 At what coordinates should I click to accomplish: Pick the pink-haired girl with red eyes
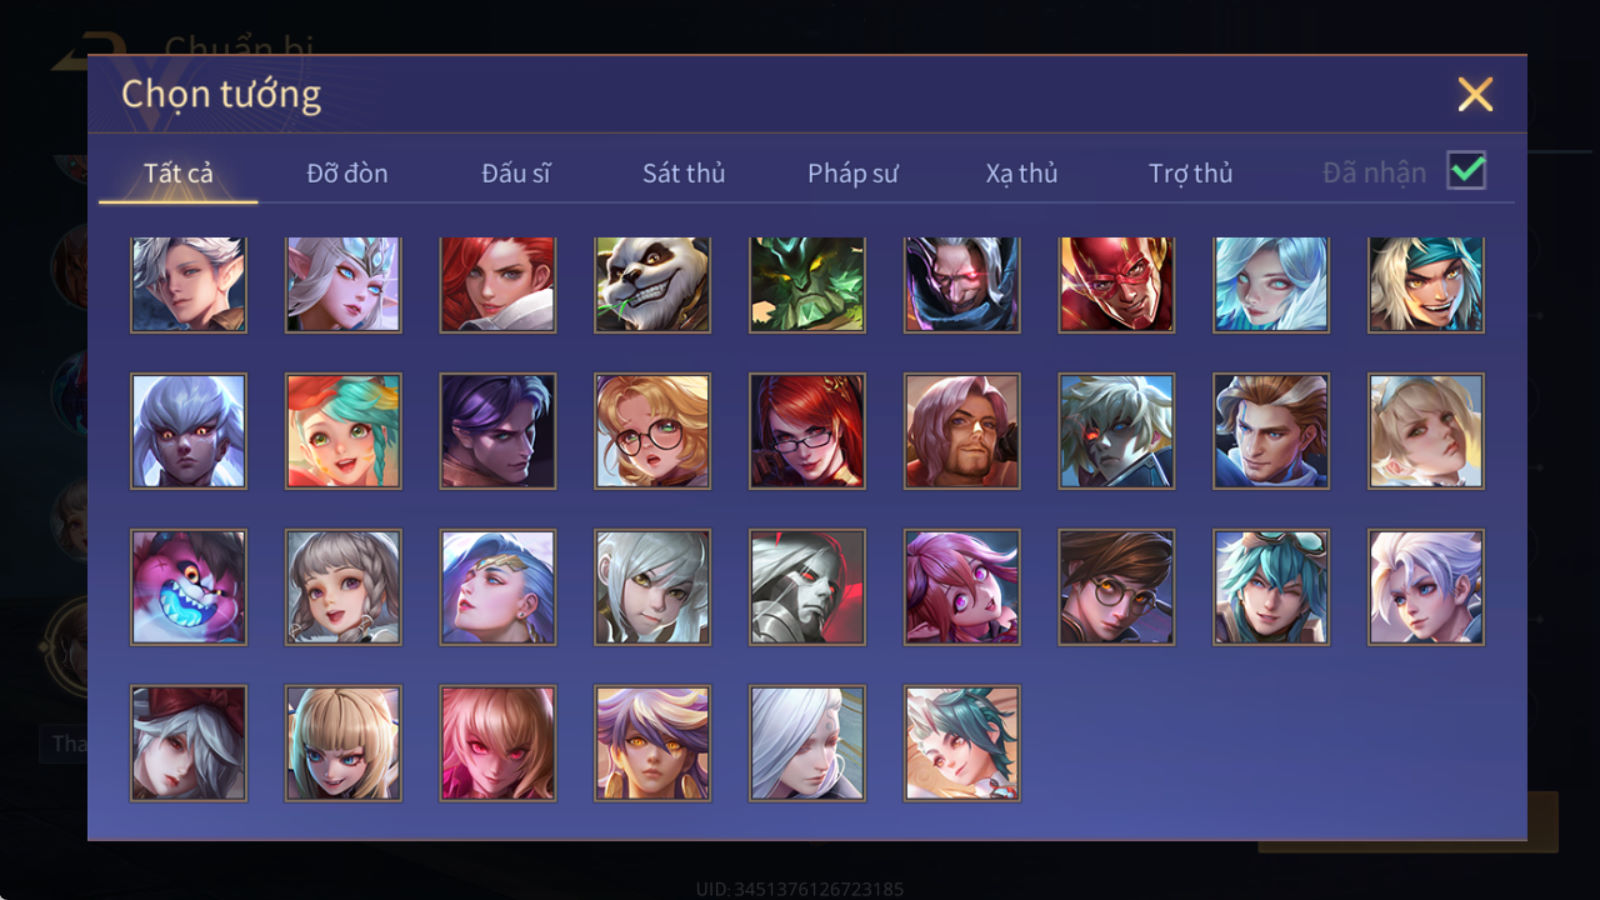coord(498,743)
